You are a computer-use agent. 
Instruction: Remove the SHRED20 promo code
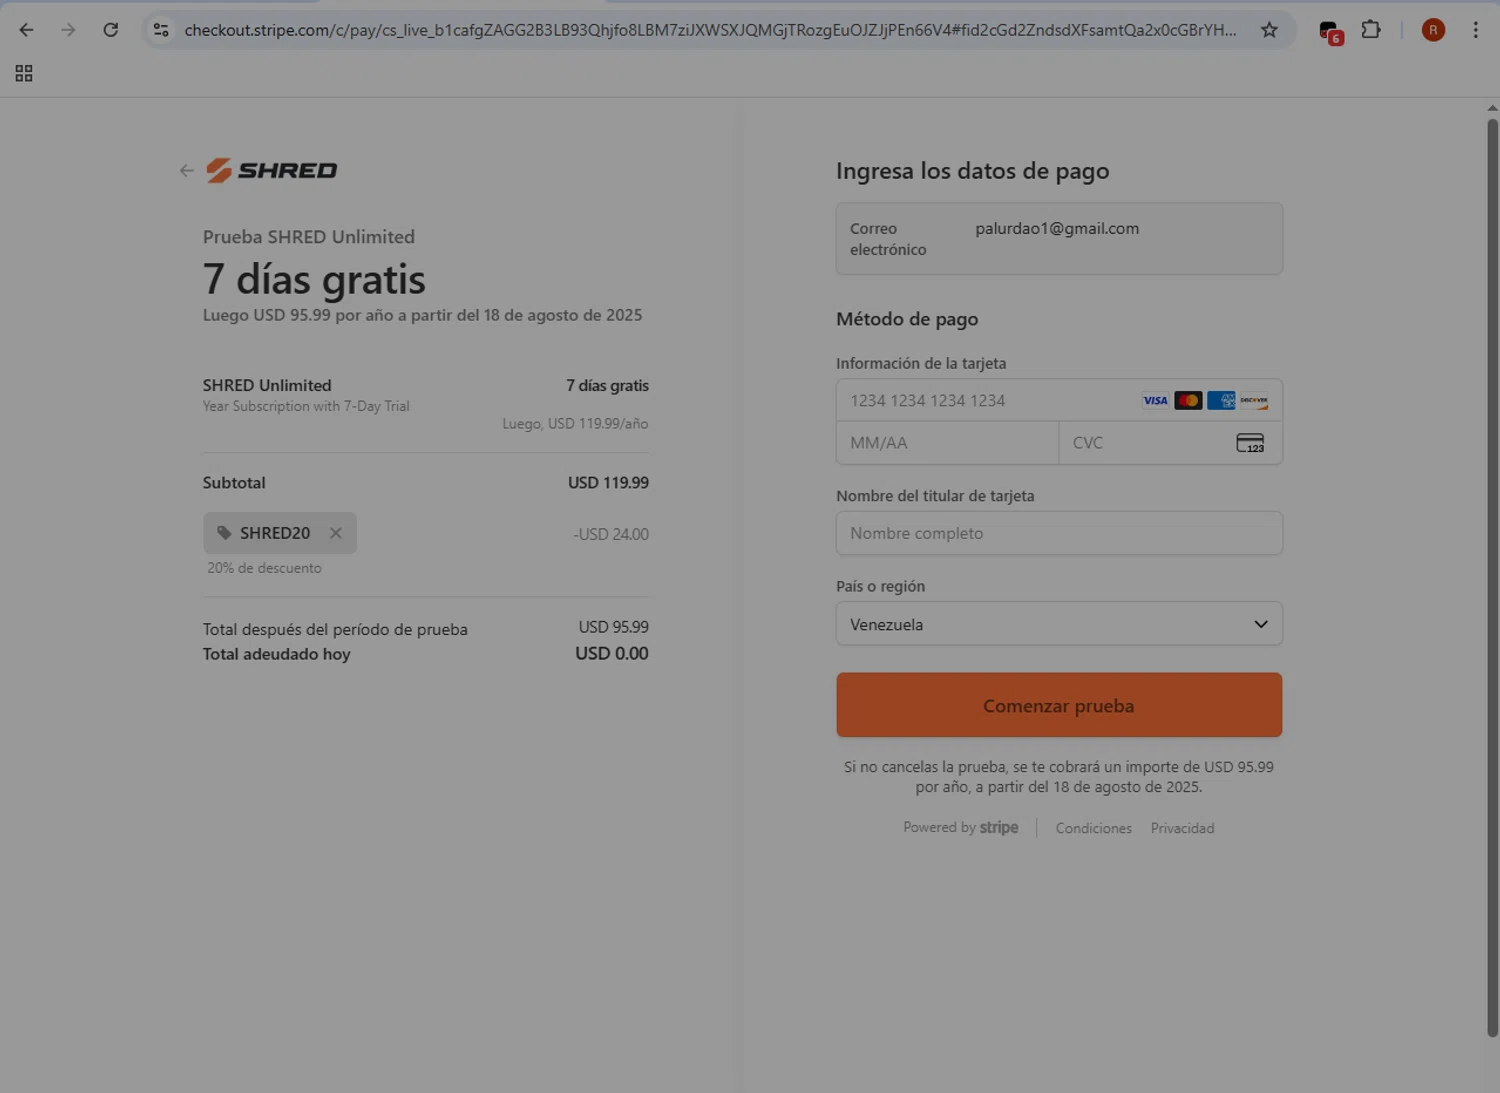click(336, 533)
